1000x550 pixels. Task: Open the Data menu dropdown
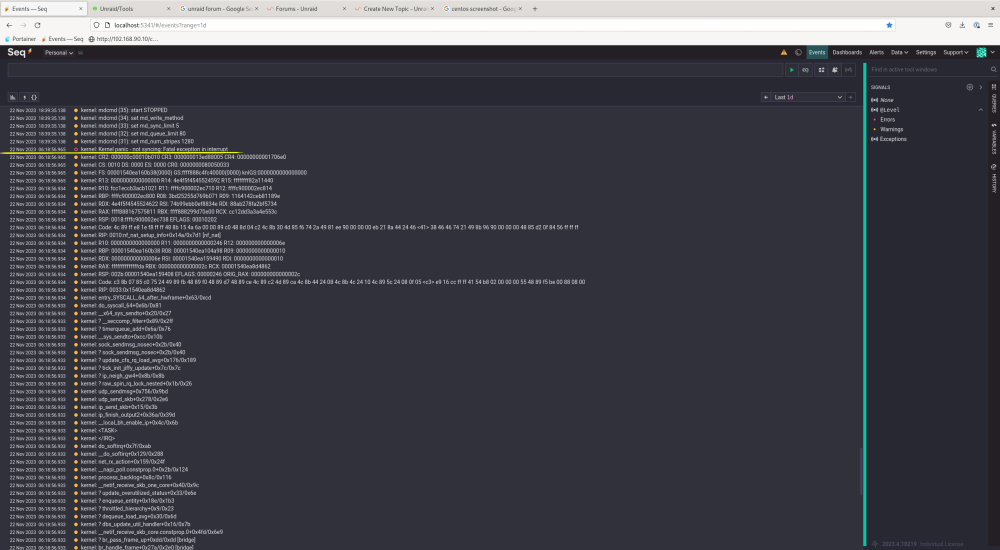[899, 52]
